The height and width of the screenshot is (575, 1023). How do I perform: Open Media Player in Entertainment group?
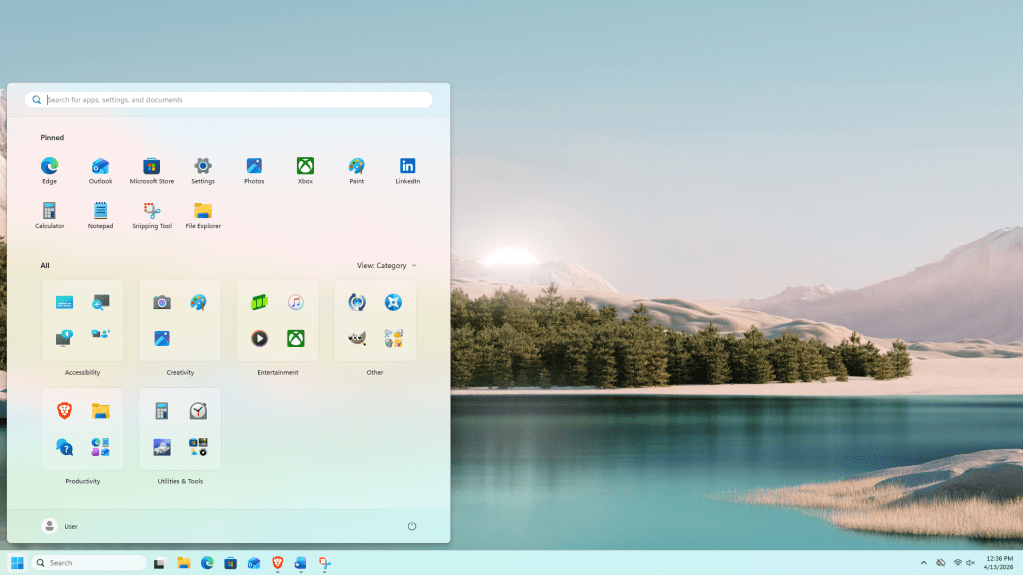(260, 338)
